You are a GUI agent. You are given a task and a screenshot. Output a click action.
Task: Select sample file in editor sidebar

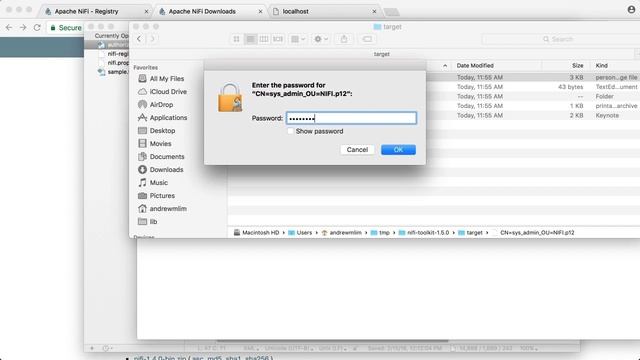[113, 72]
